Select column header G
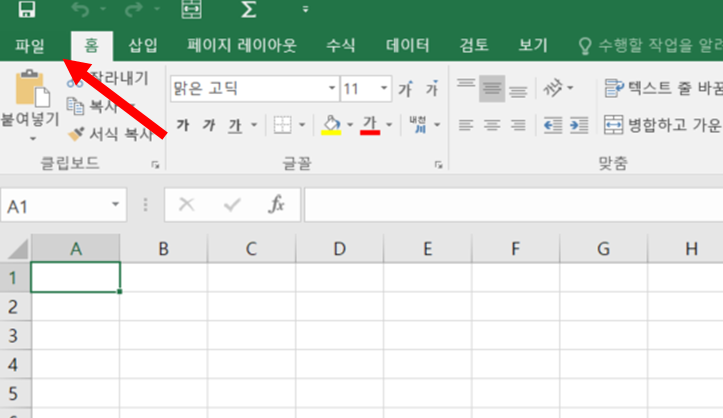 (x=603, y=249)
